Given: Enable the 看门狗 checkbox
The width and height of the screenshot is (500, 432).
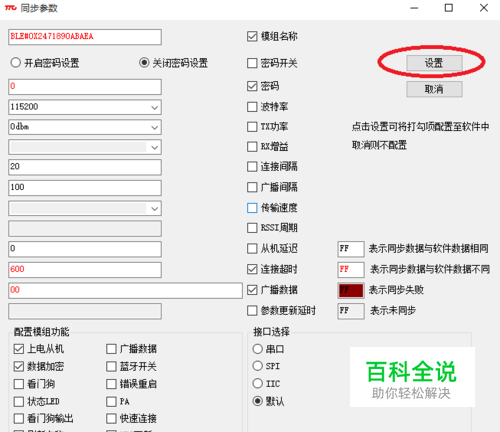Looking at the screenshot, I should pos(19,384).
